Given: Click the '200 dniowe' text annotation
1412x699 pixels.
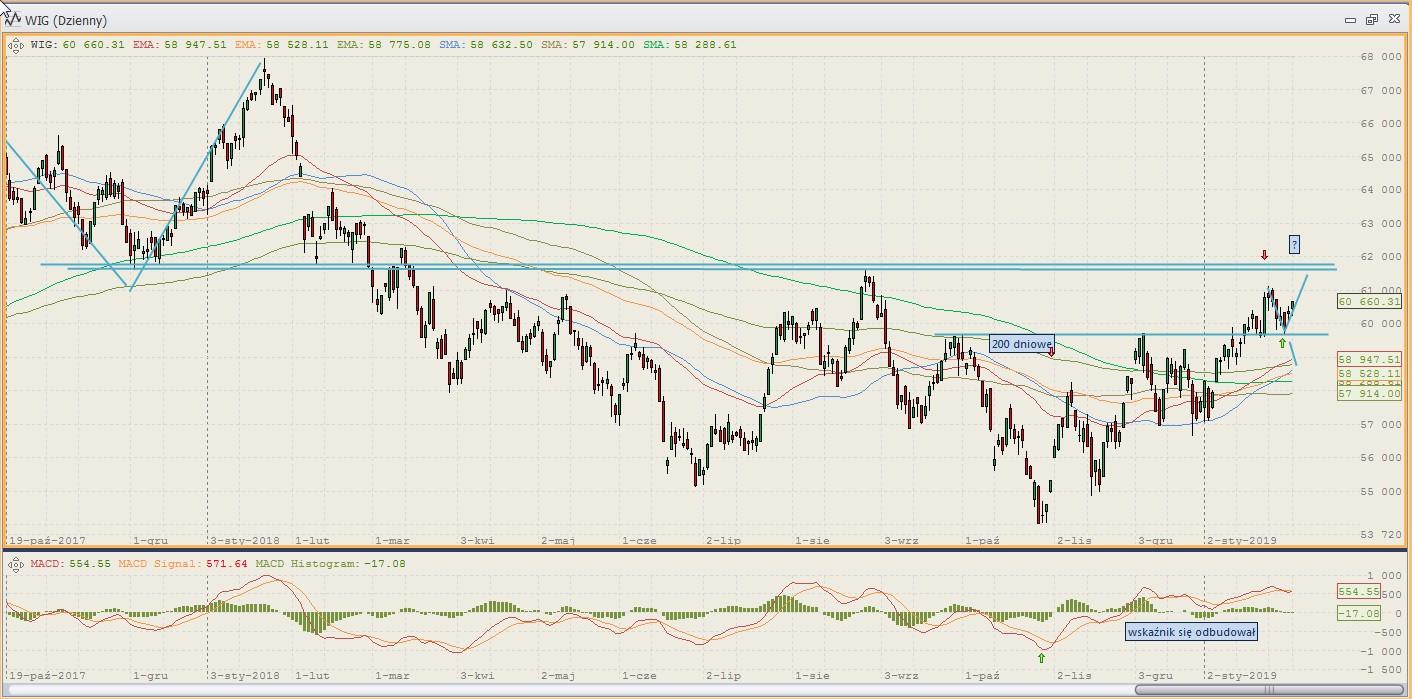Looking at the screenshot, I should pos(1020,344).
